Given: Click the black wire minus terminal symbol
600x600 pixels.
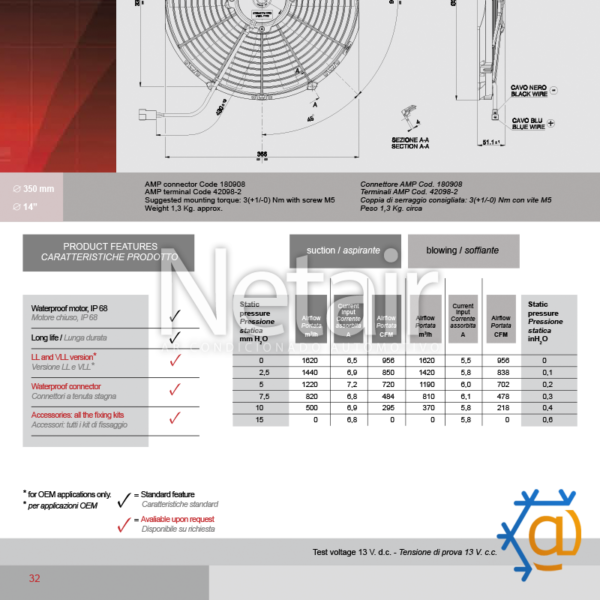Looking at the screenshot, I should (552, 90).
